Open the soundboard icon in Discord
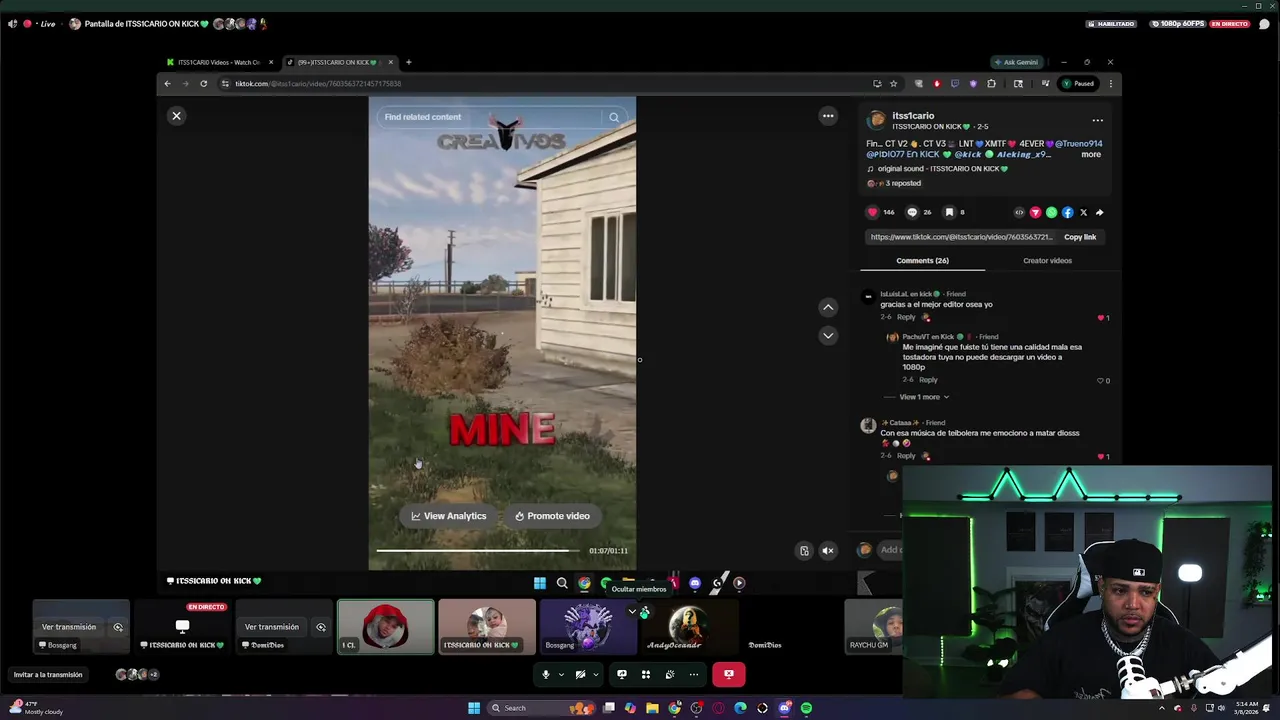 [x=670, y=674]
